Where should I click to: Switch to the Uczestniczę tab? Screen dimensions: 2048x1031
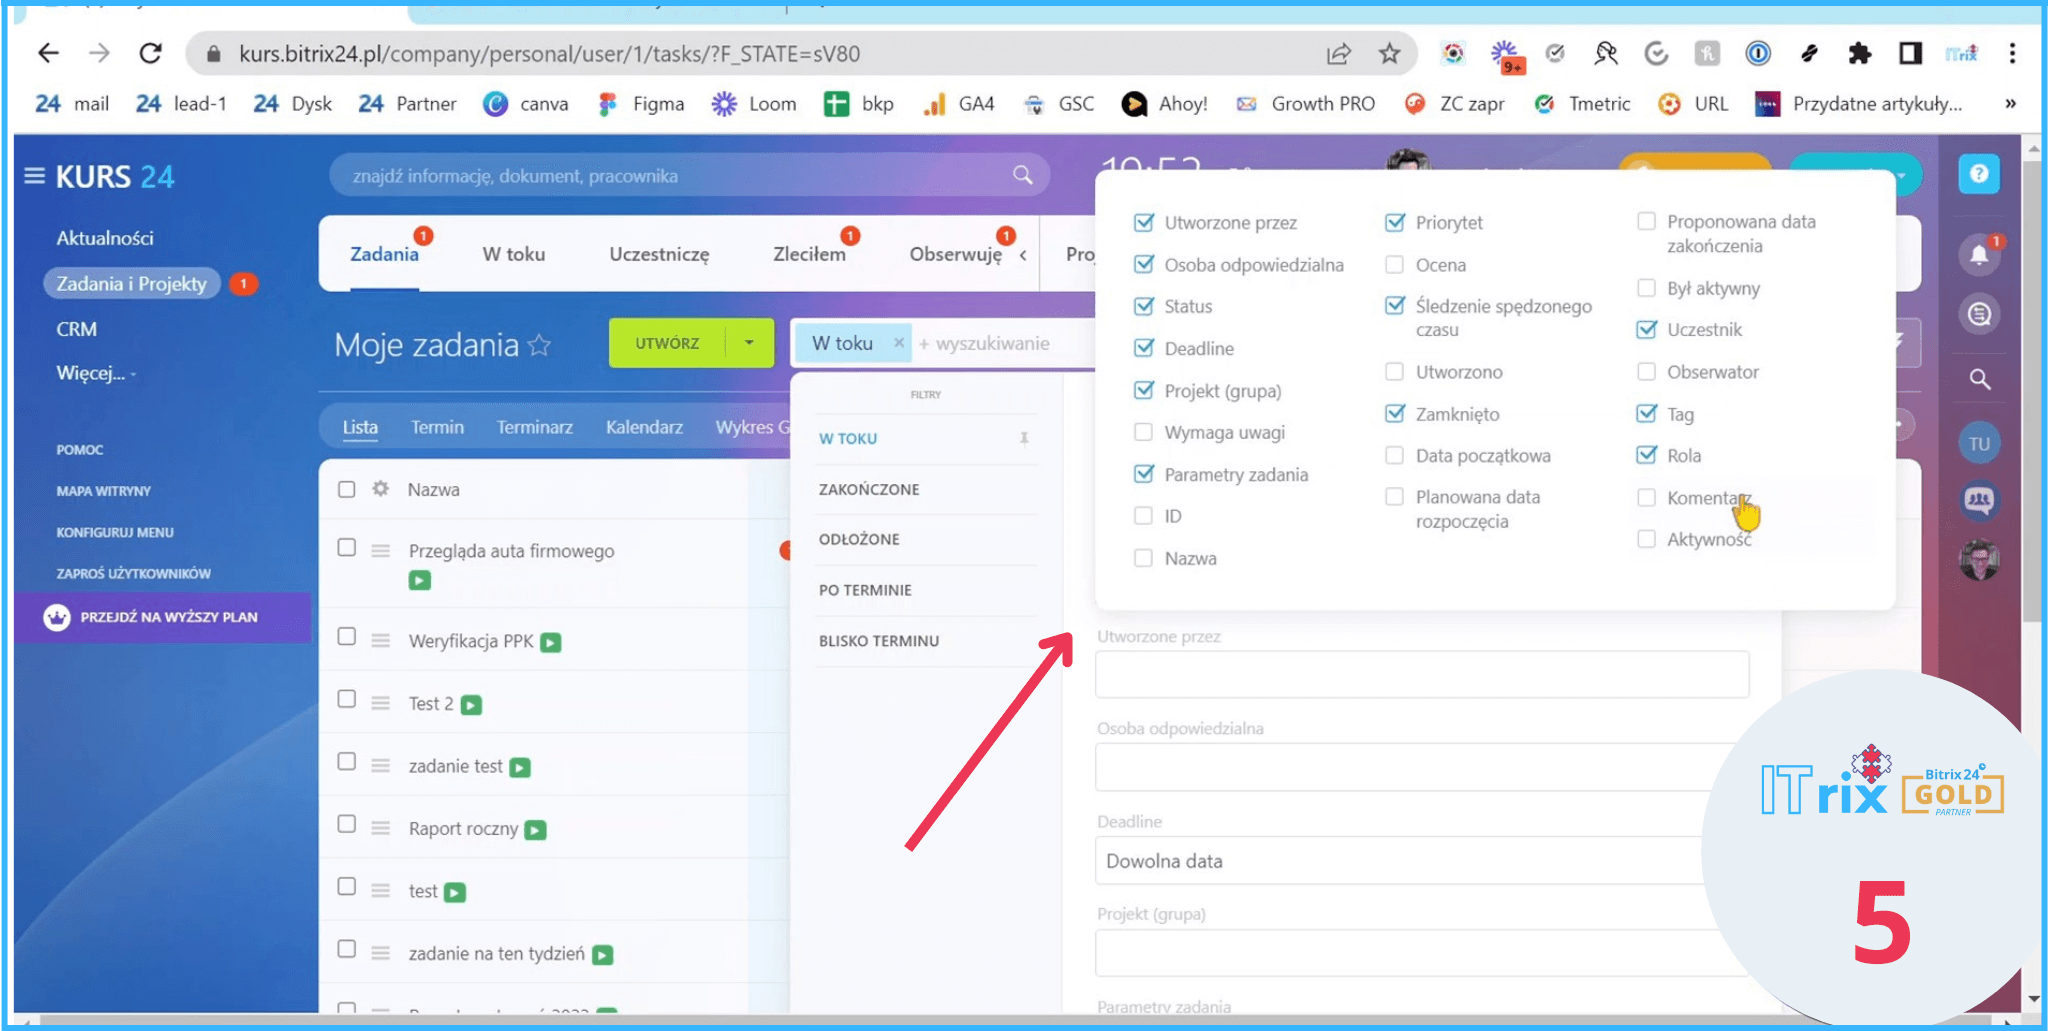659,254
